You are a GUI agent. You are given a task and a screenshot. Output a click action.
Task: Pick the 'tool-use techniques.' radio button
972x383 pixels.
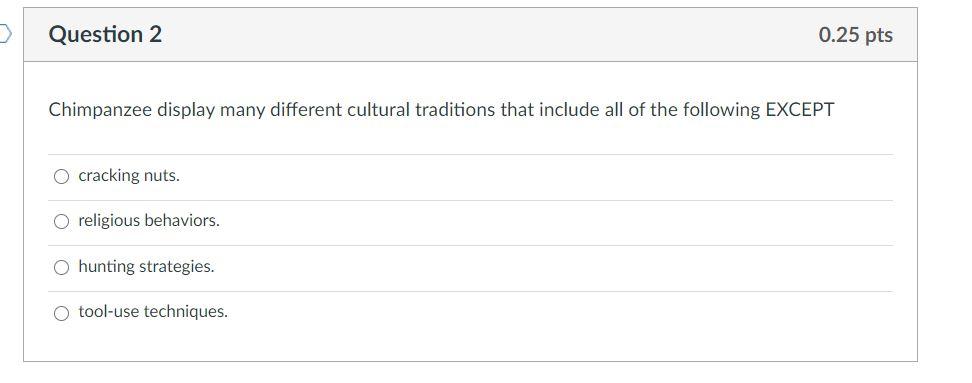coord(61,313)
